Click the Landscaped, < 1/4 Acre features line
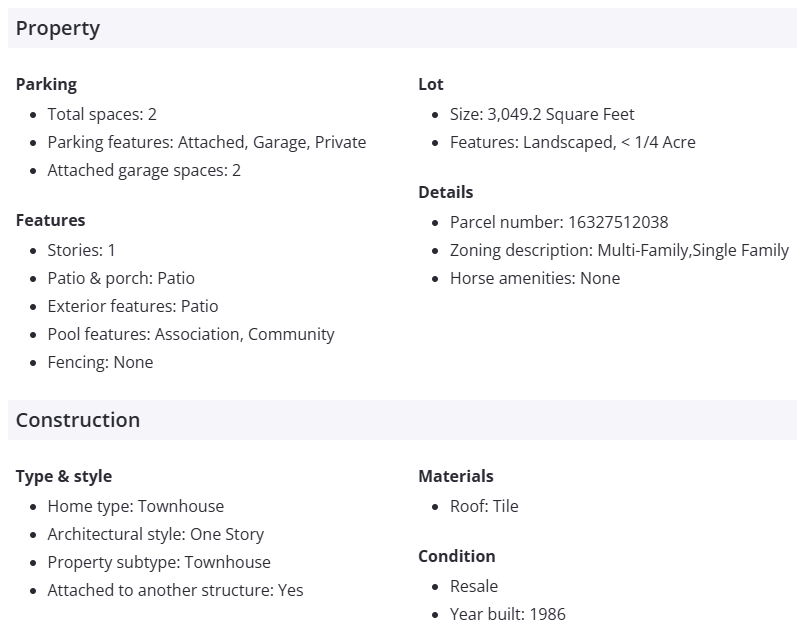The height and width of the screenshot is (637, 808). (x=573, y=142)
